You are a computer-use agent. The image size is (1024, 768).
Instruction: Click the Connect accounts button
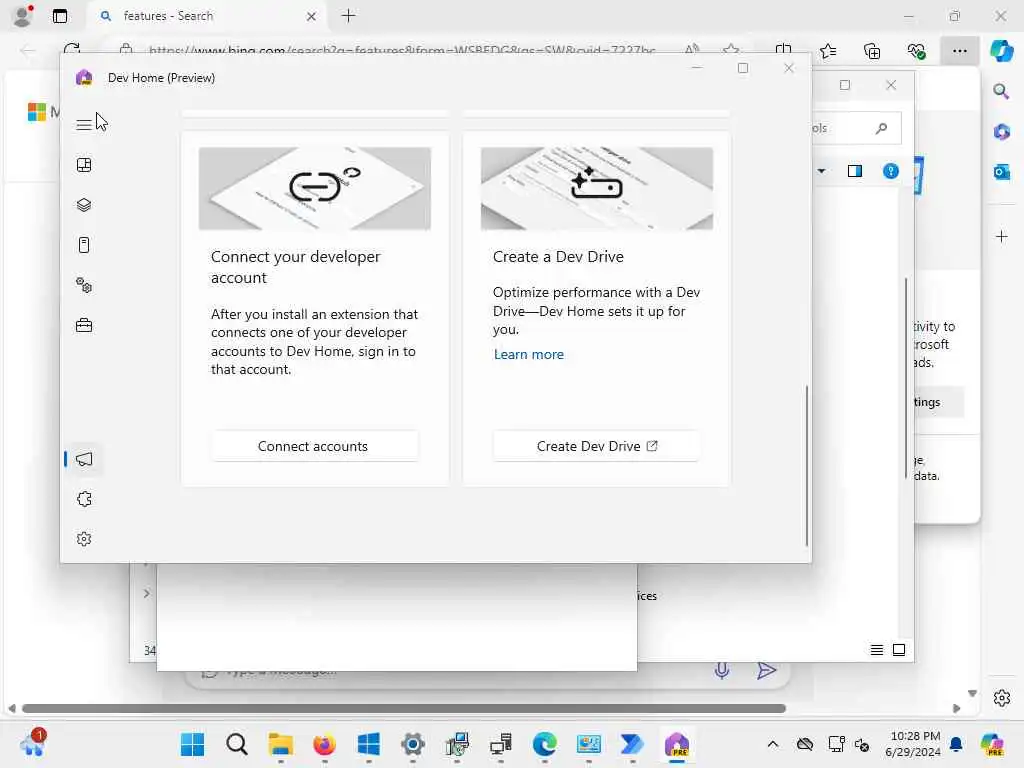click(x=314, y=446)
